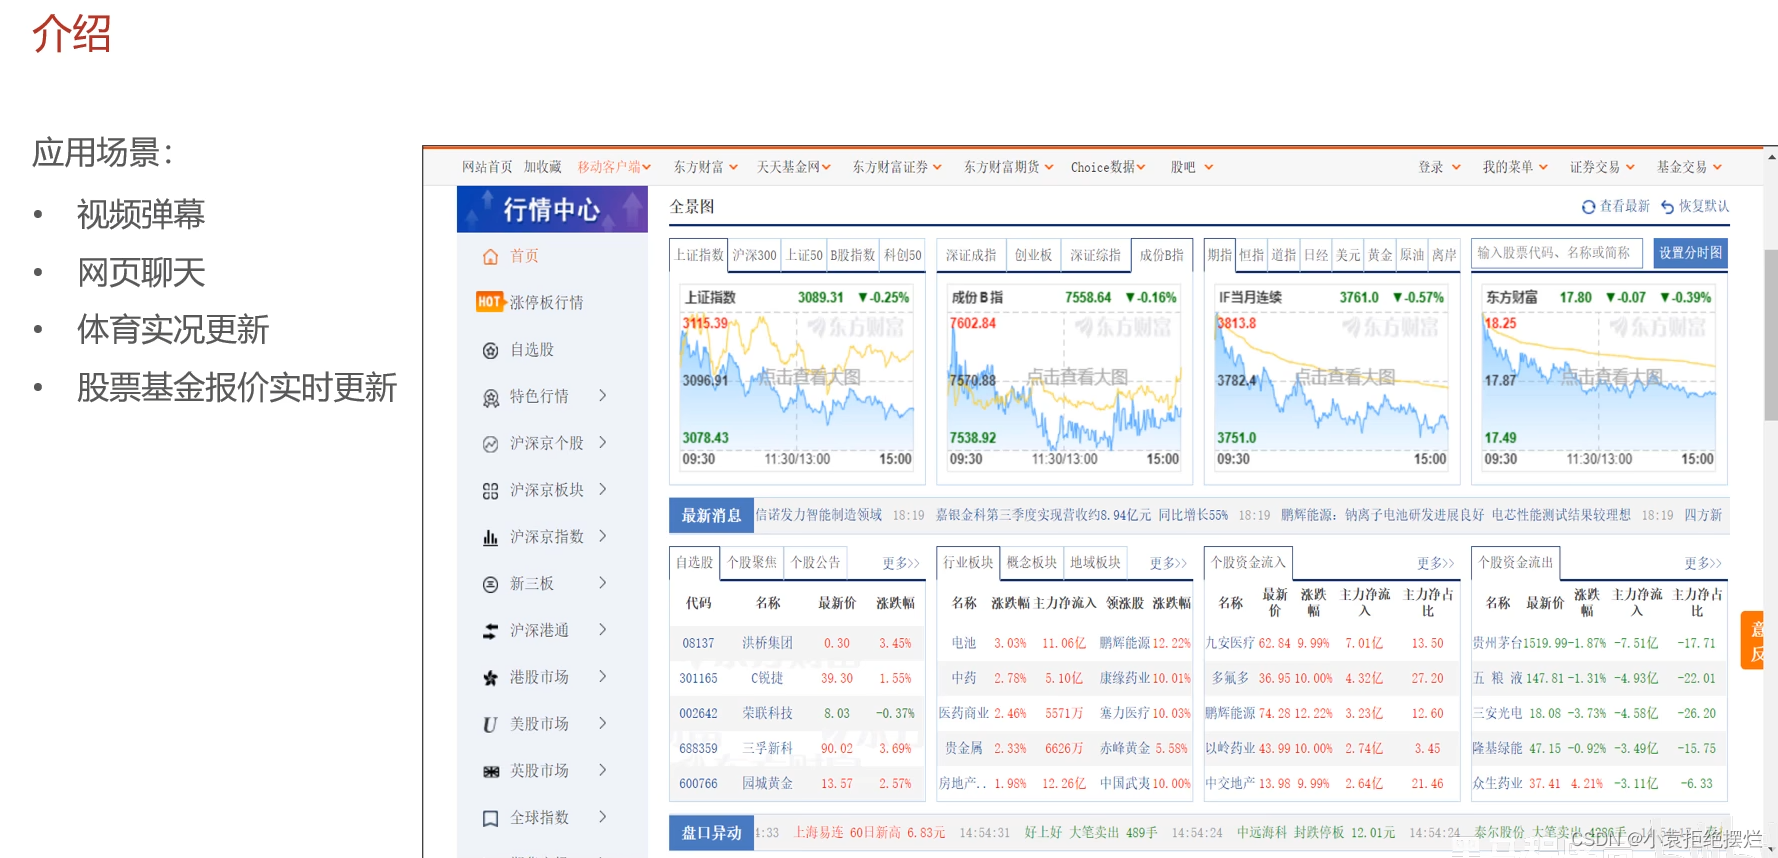Open the 东方财富 dropdown in top bar
The height and width of the screenshot is (858, 1778).
point(705,167)
